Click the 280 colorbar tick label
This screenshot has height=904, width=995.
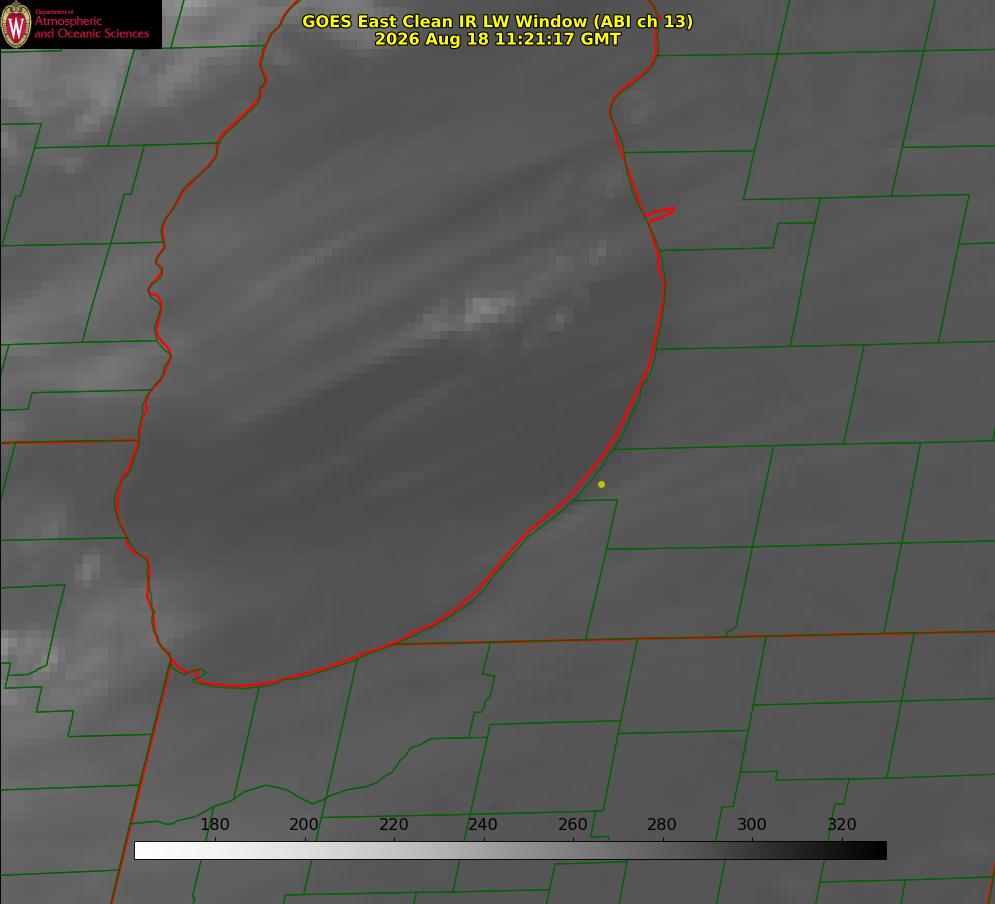pos(661,824)
